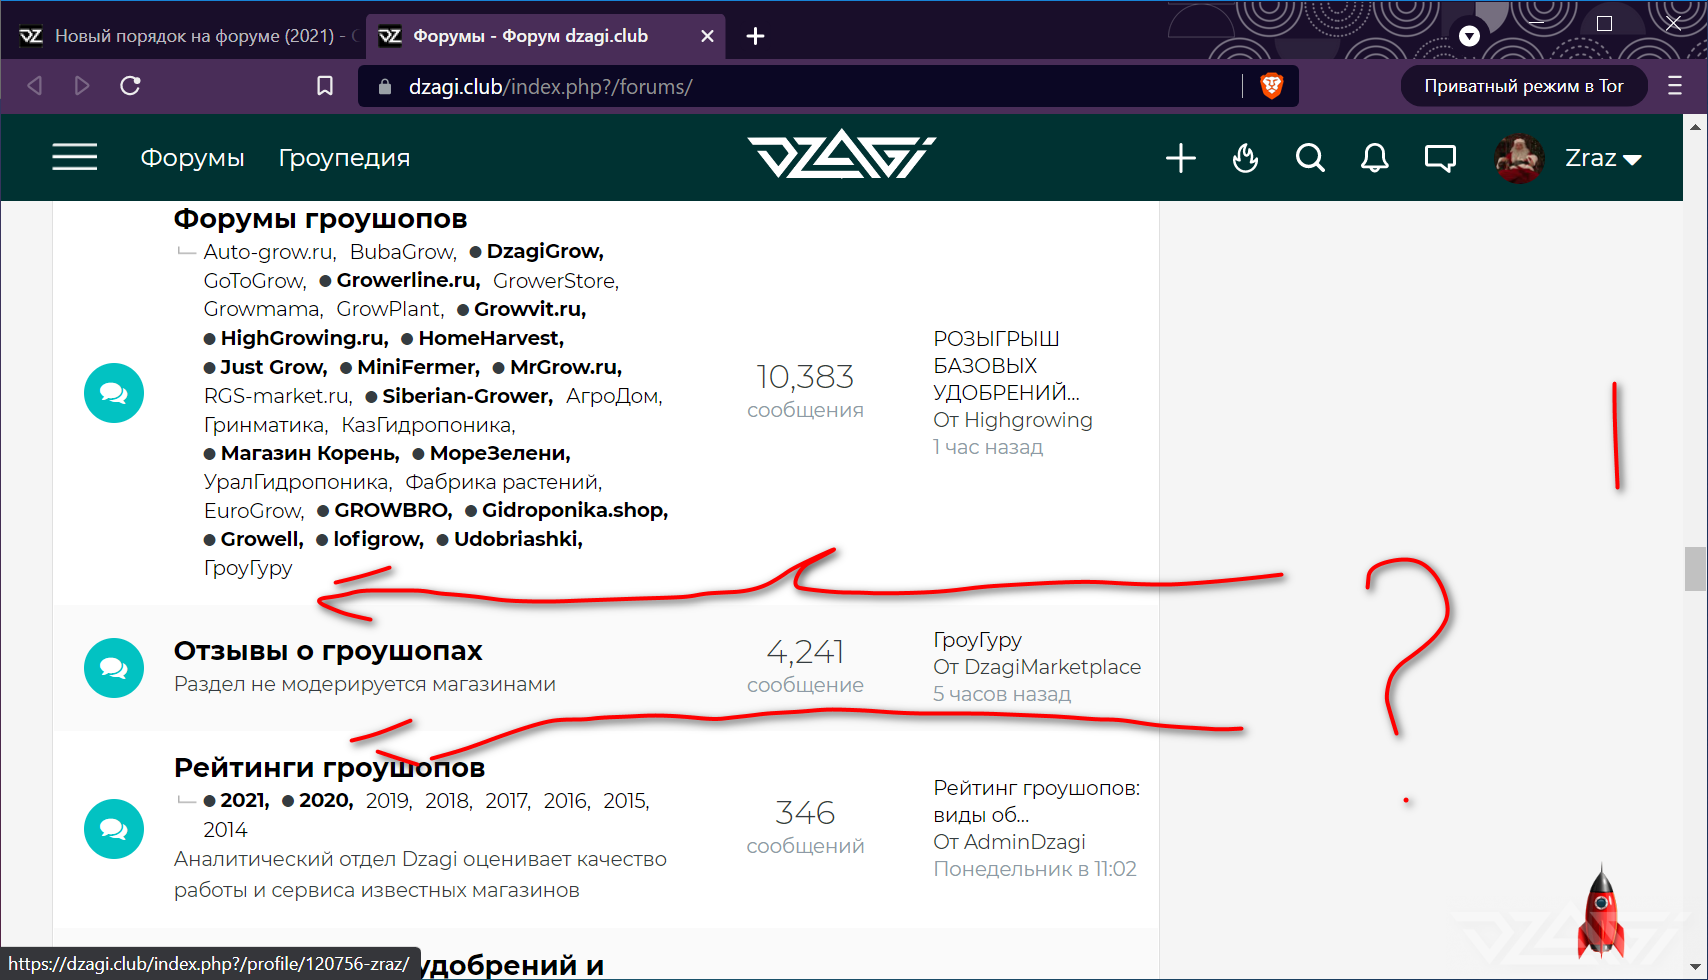The width and height of the screenshot is (1708, 980).
Task: Open the hamburger navigation menu on Dzagi
Action: point(75,157)
